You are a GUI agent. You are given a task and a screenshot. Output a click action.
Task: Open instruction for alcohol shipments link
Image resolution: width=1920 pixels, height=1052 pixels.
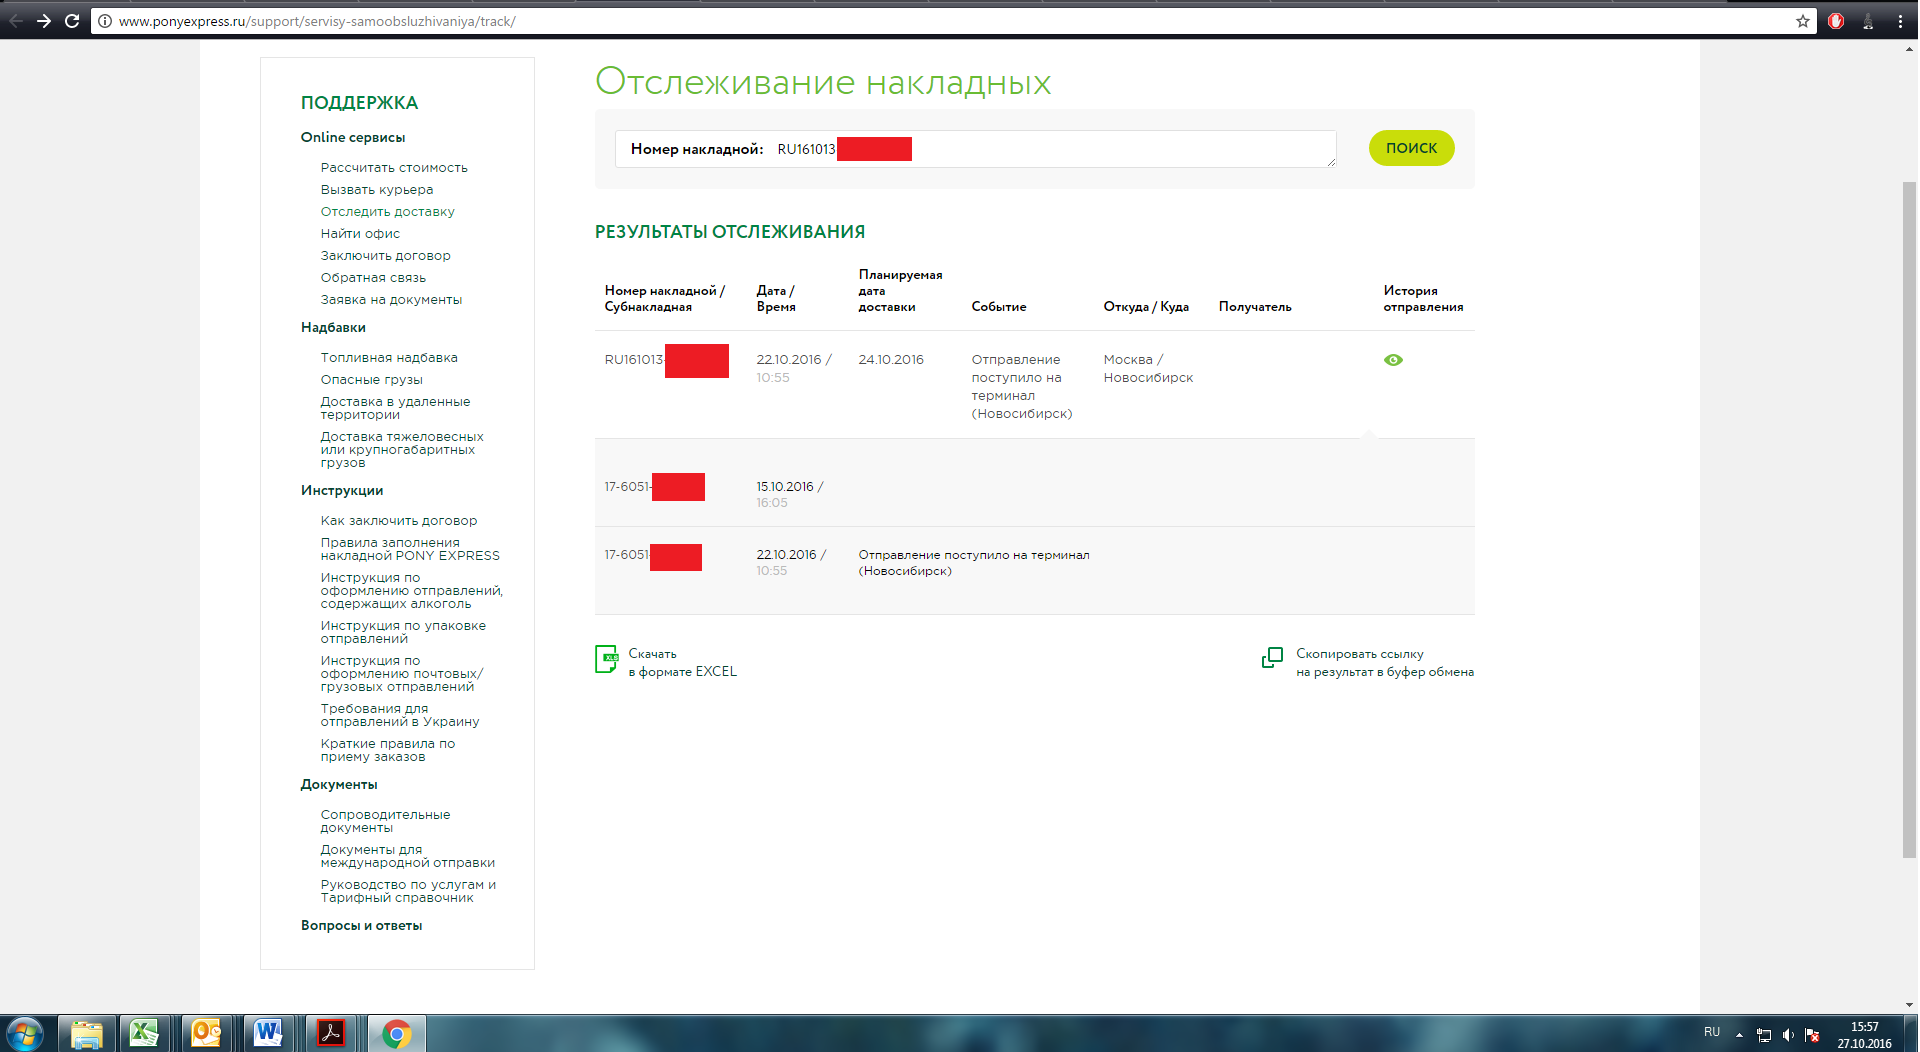pos(412,590)
